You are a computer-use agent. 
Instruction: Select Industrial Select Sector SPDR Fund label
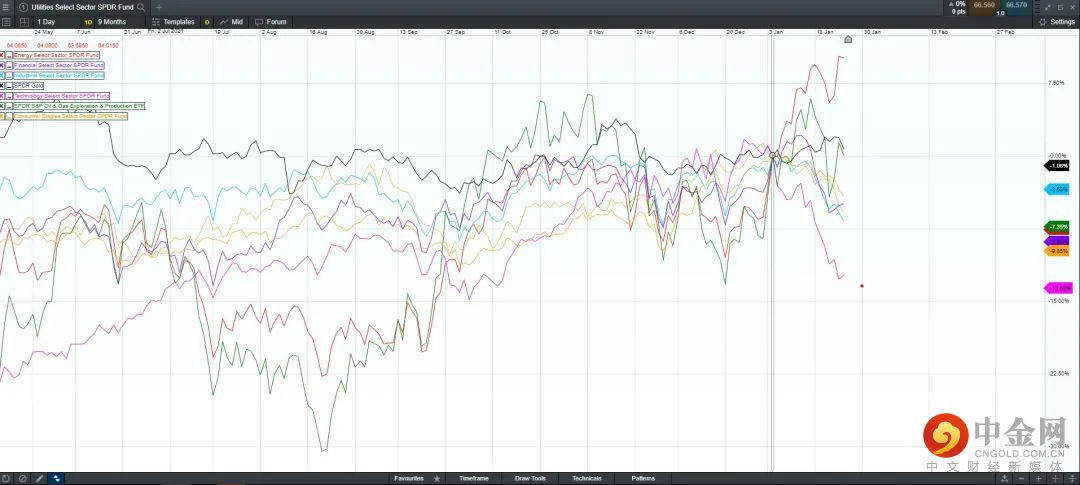tap(59, 75)
